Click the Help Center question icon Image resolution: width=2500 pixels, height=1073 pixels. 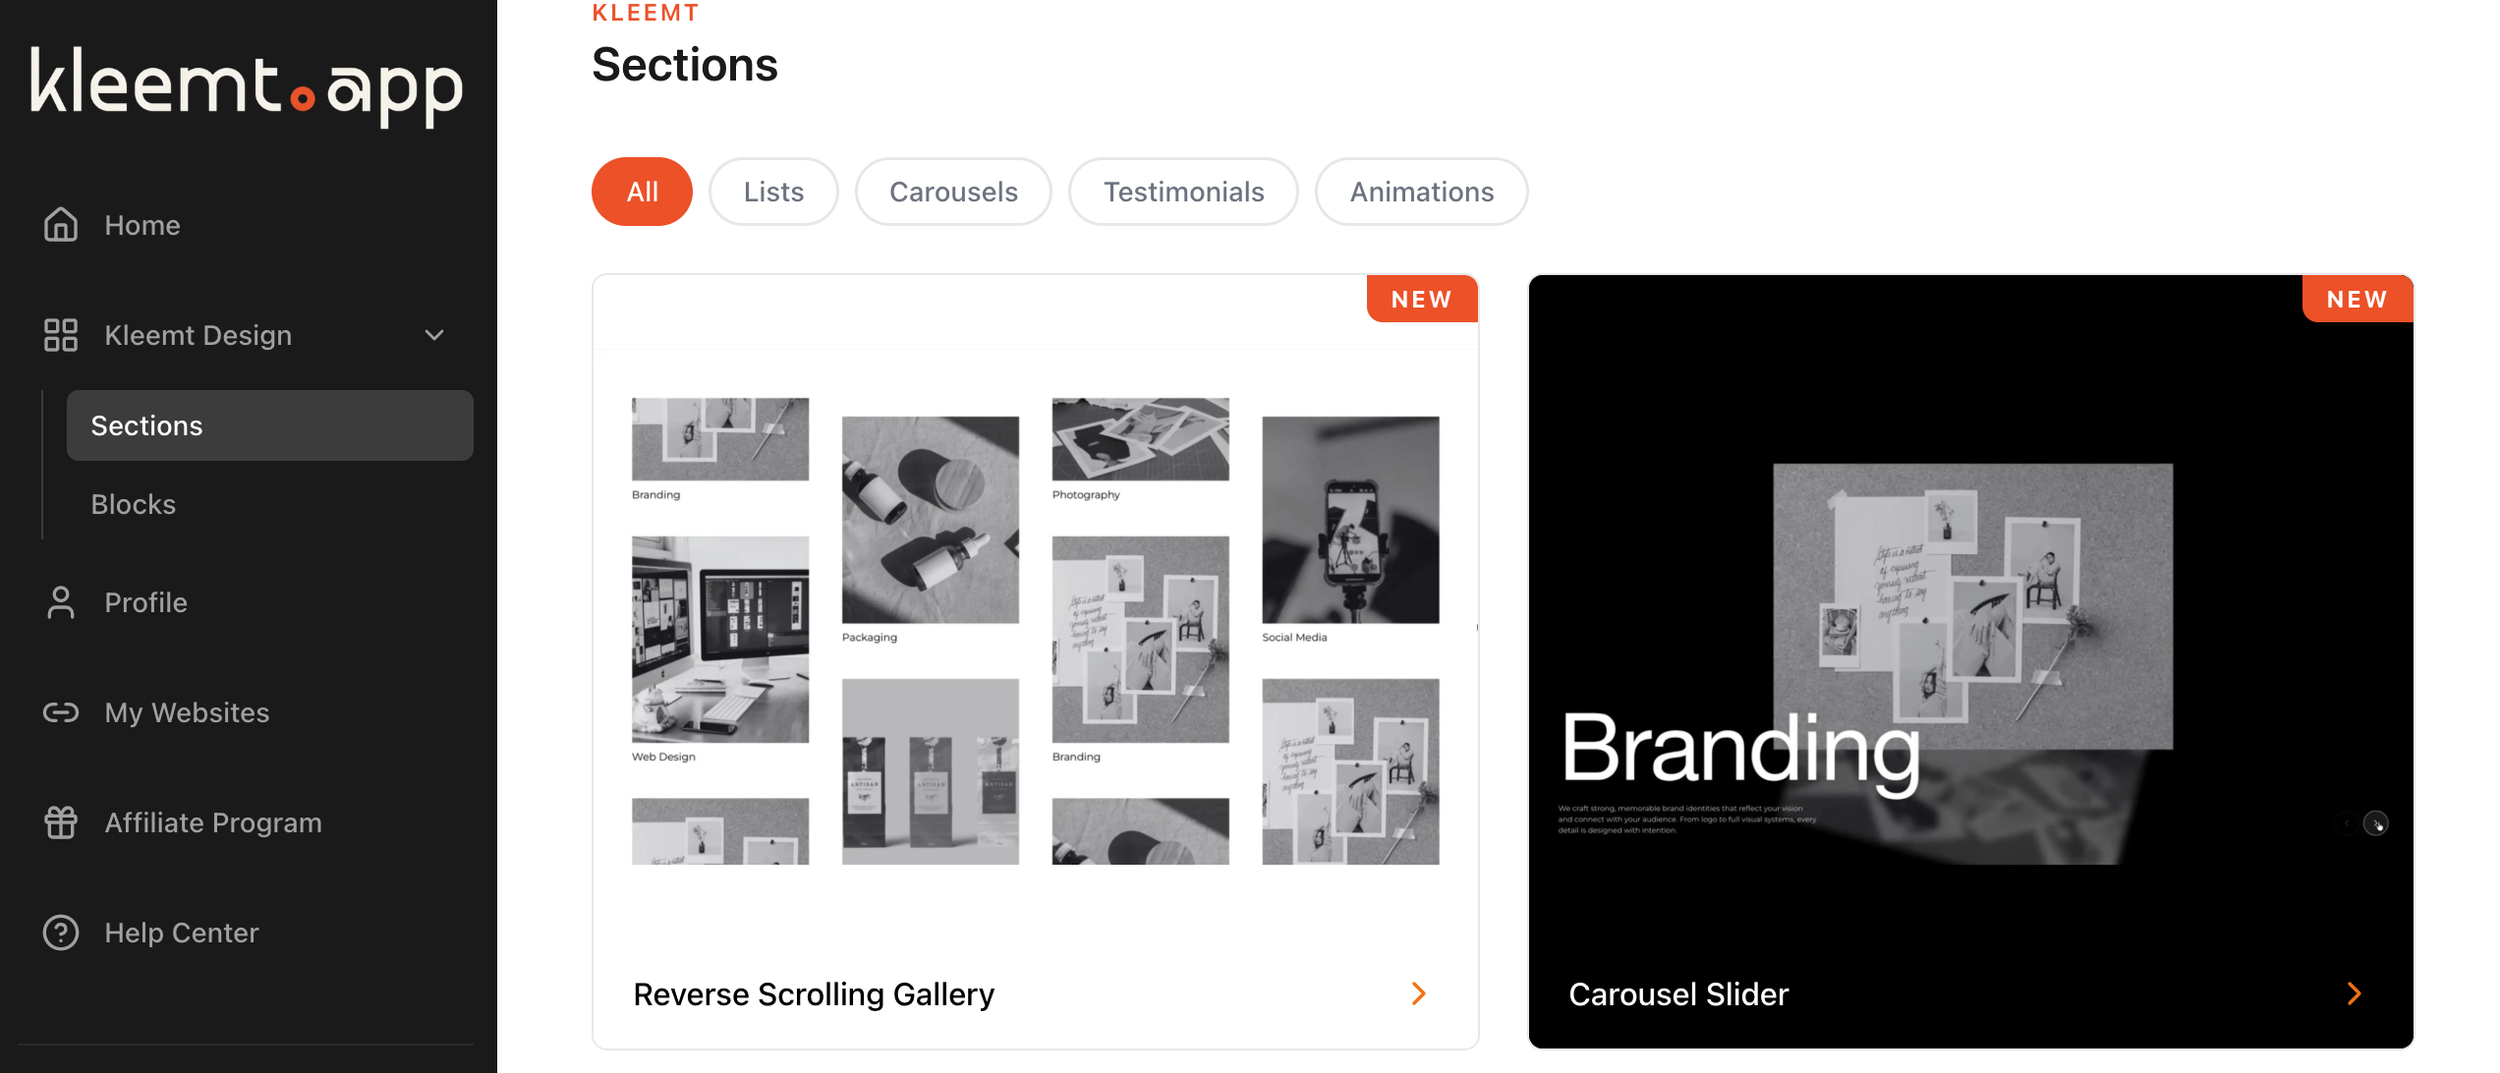61,932
